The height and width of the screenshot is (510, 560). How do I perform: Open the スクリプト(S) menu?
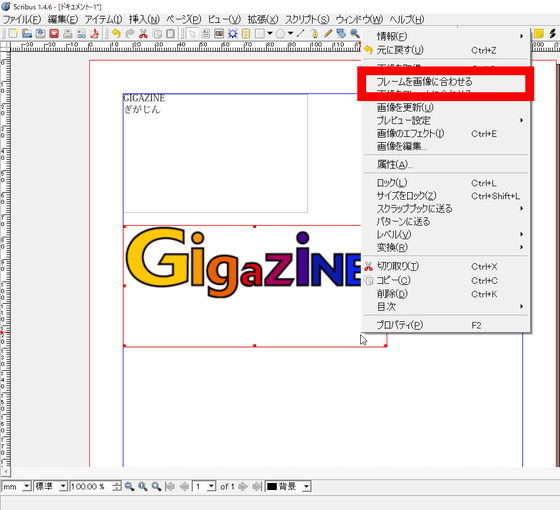(x=307, y=19)
